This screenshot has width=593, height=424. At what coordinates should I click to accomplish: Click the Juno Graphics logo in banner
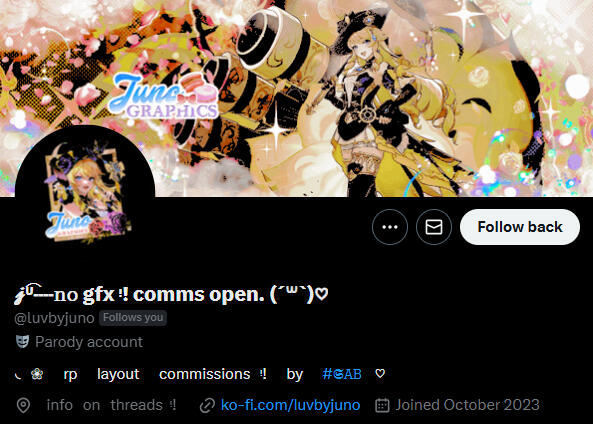click(163, 96)
